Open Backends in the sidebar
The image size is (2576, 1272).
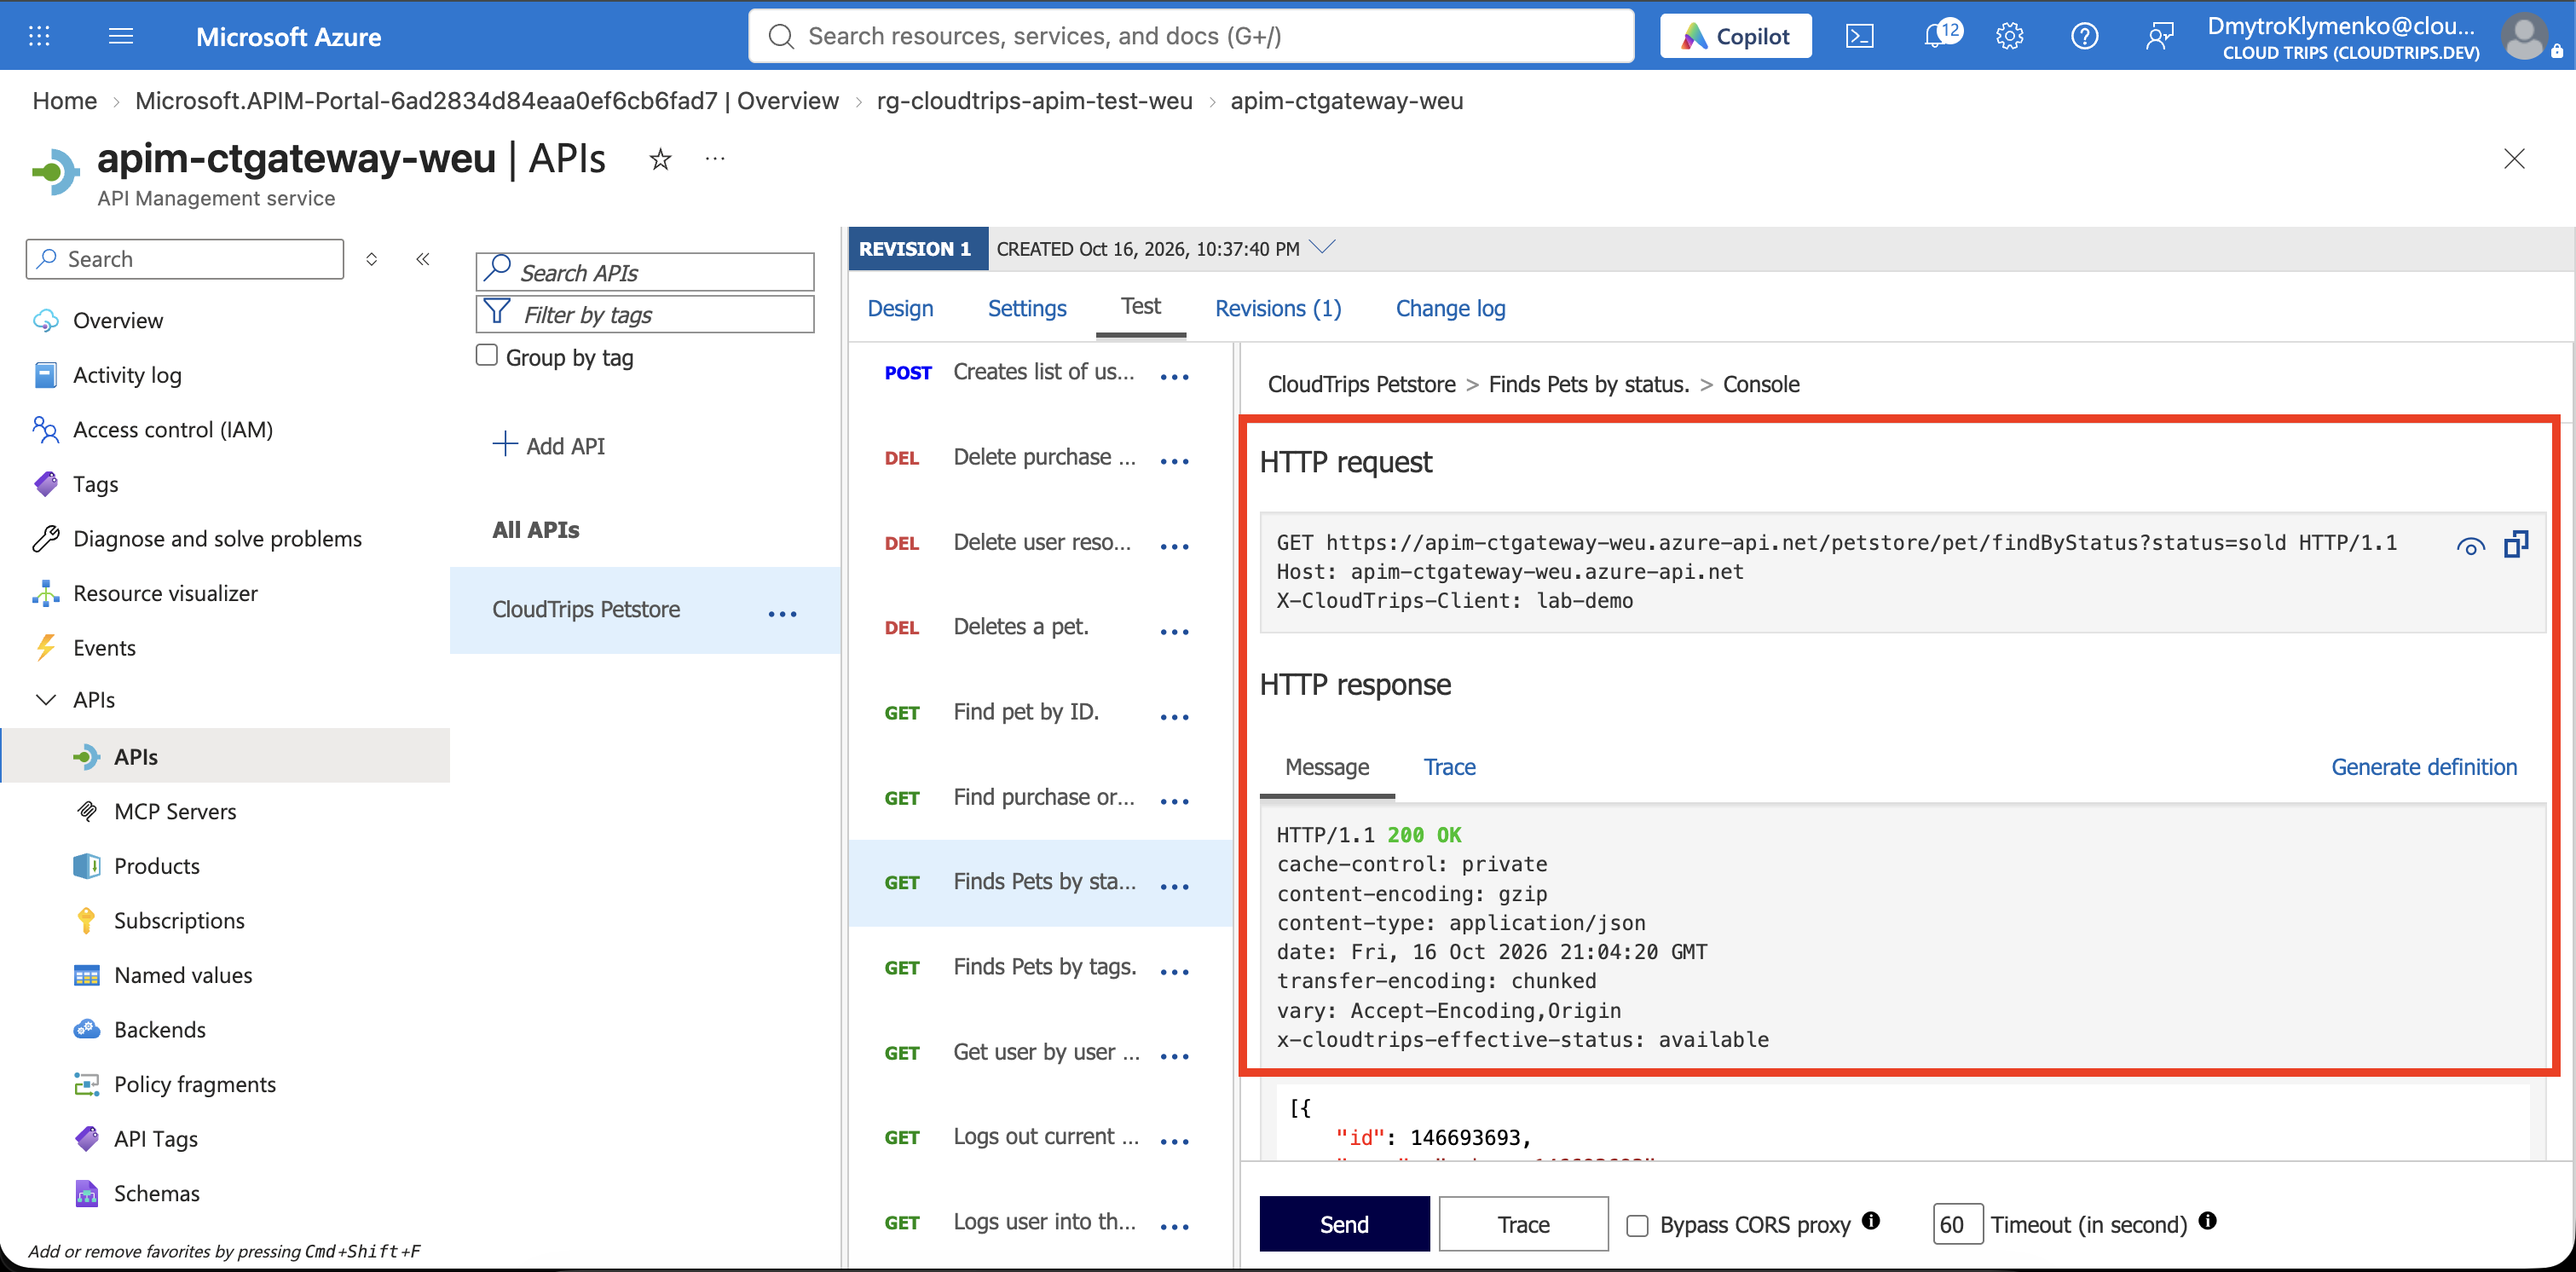160,1029
